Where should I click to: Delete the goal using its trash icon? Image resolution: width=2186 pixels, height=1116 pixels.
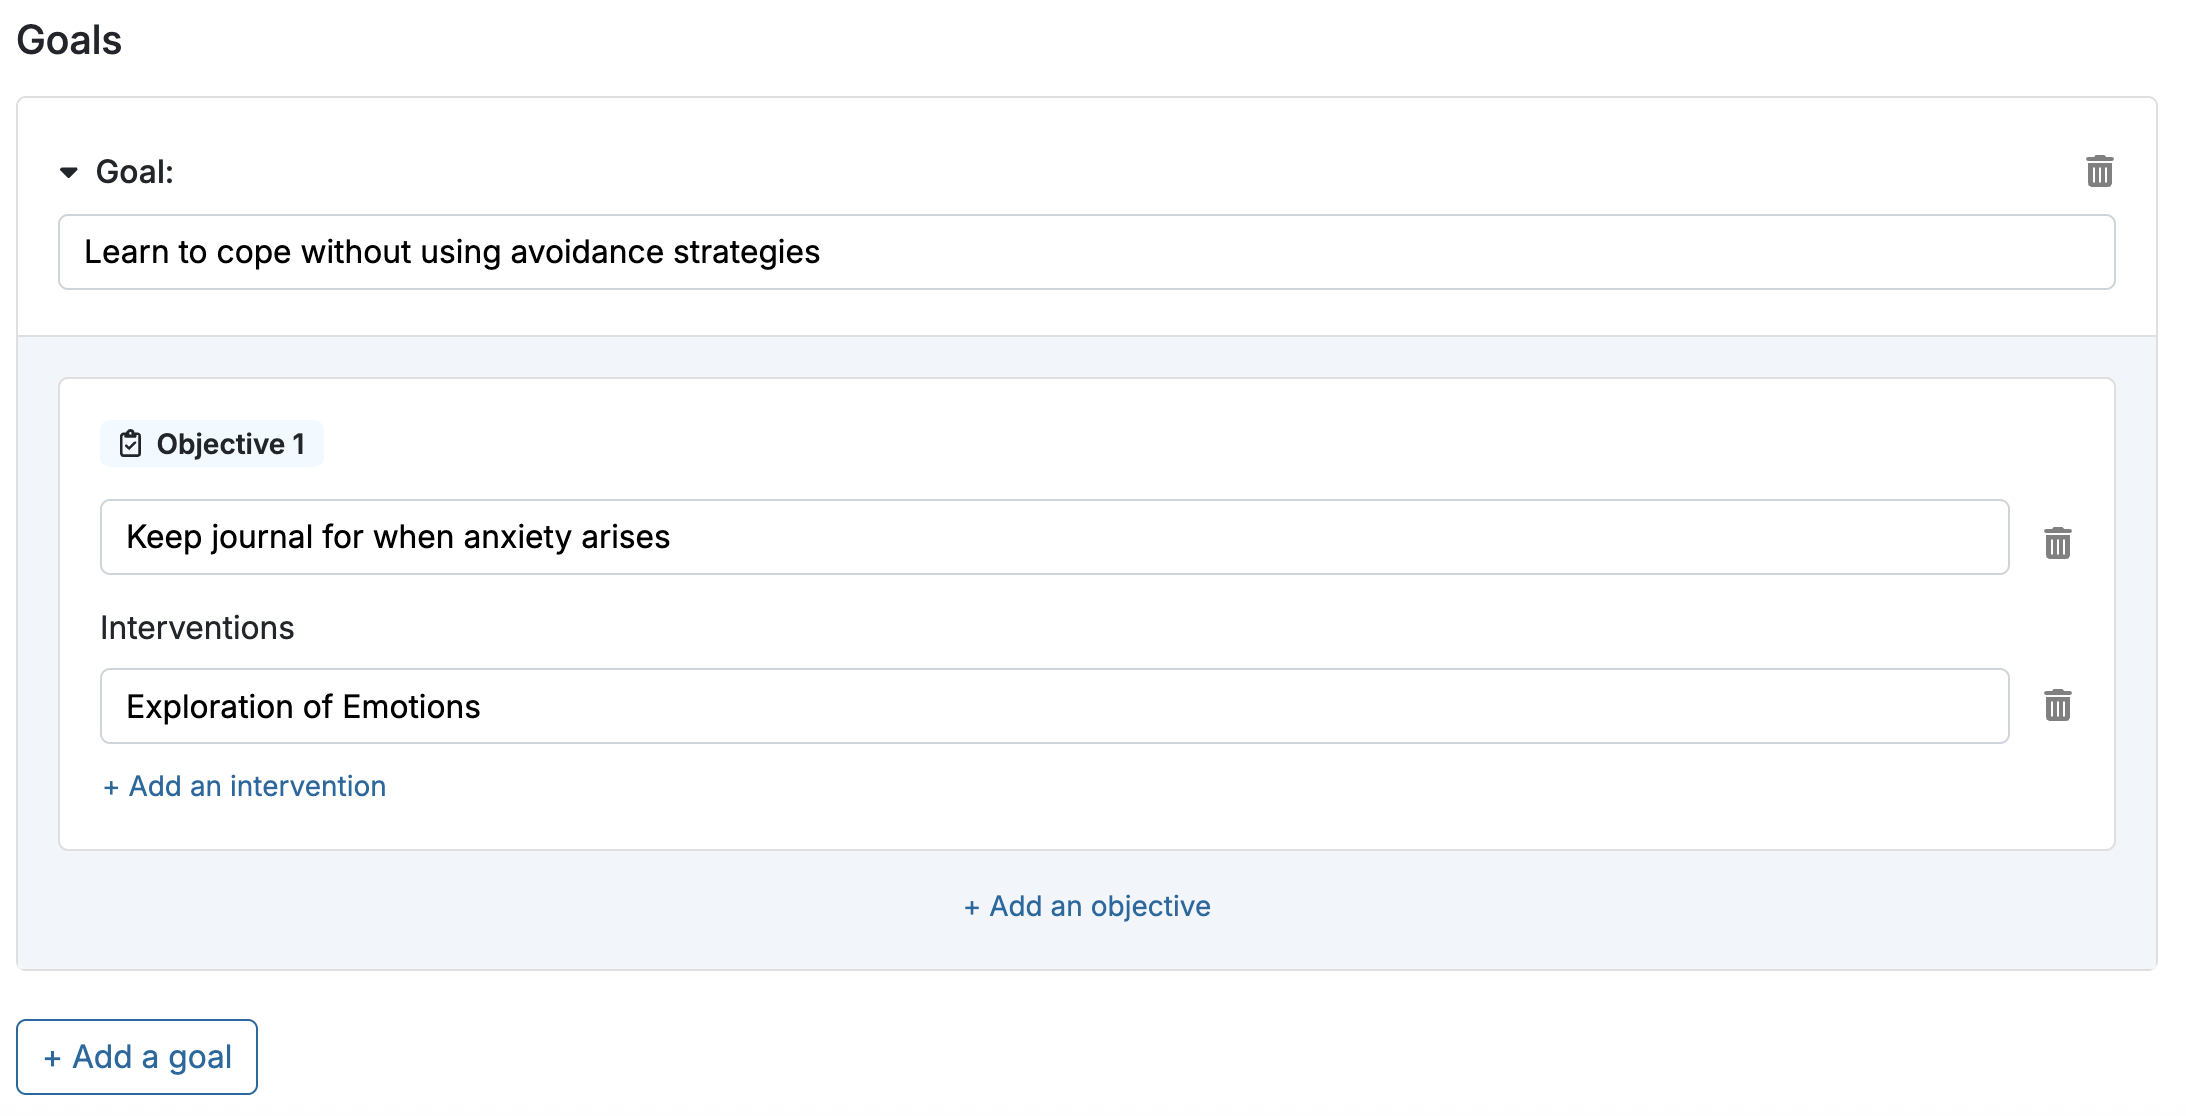(2099, 171)
